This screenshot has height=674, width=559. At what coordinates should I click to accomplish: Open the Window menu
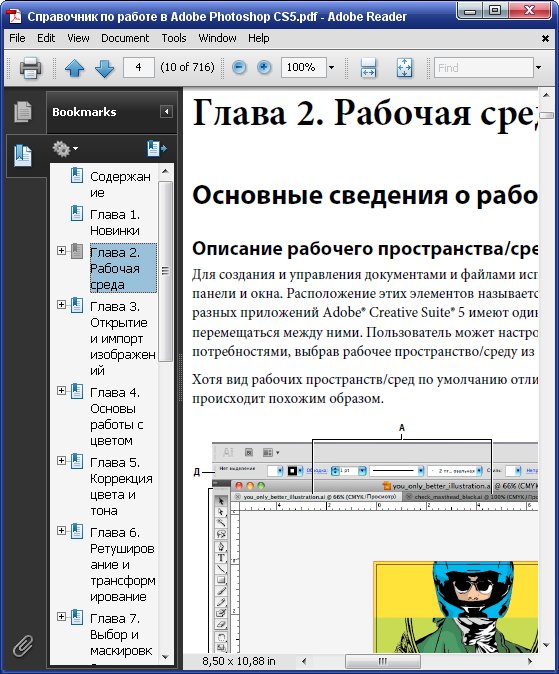click(x=217, y=38)
